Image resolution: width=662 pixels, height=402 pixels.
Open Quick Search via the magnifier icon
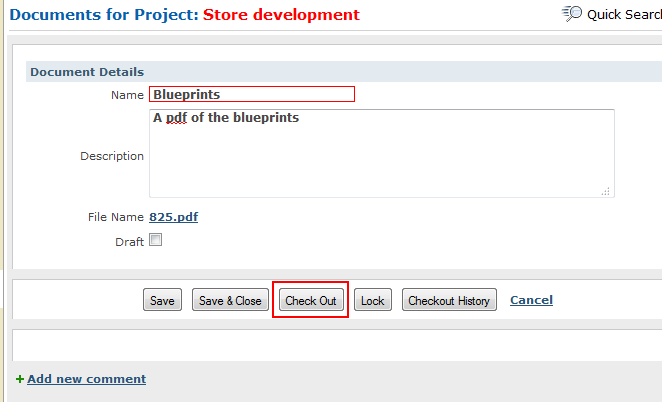point(572,14)
